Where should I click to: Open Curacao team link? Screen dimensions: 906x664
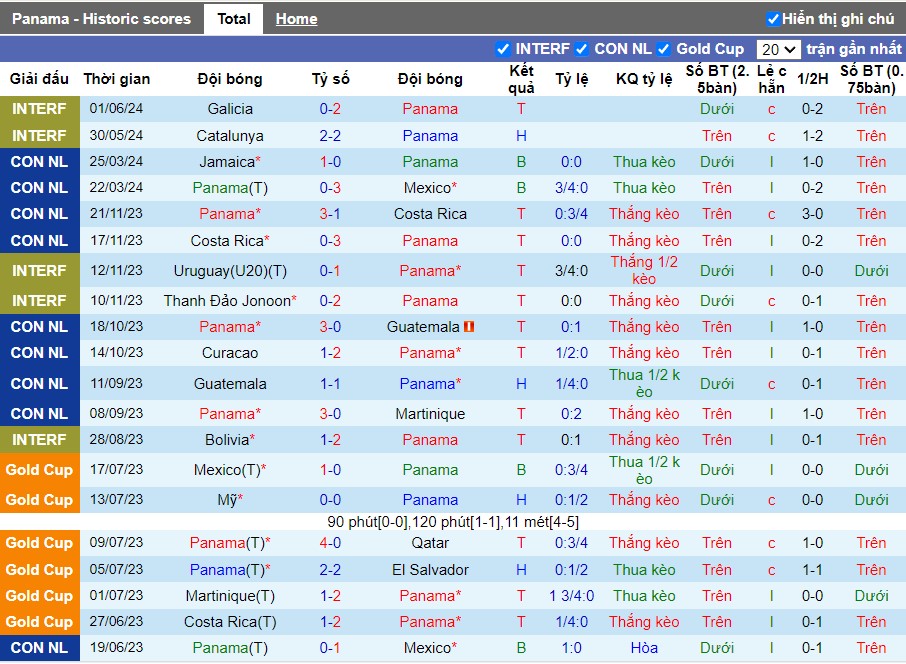[230, 353]
